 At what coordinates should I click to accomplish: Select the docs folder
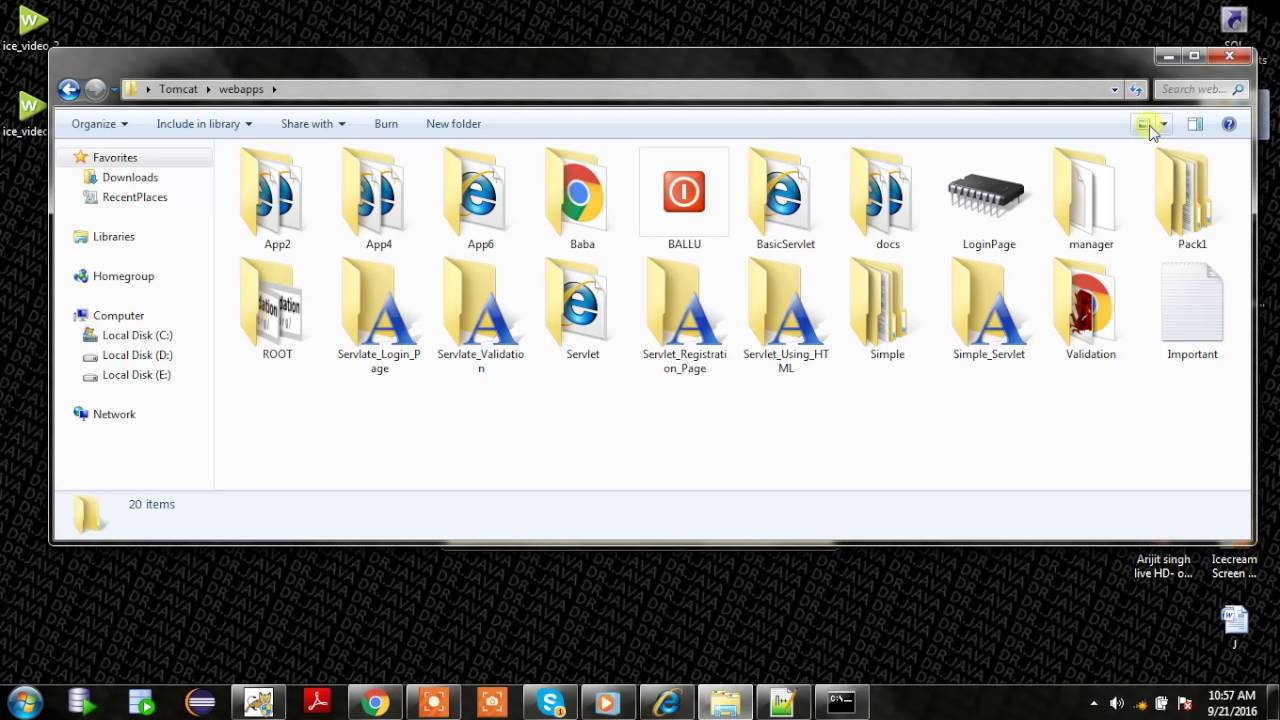pyautogui.click(x=888, y=199)
